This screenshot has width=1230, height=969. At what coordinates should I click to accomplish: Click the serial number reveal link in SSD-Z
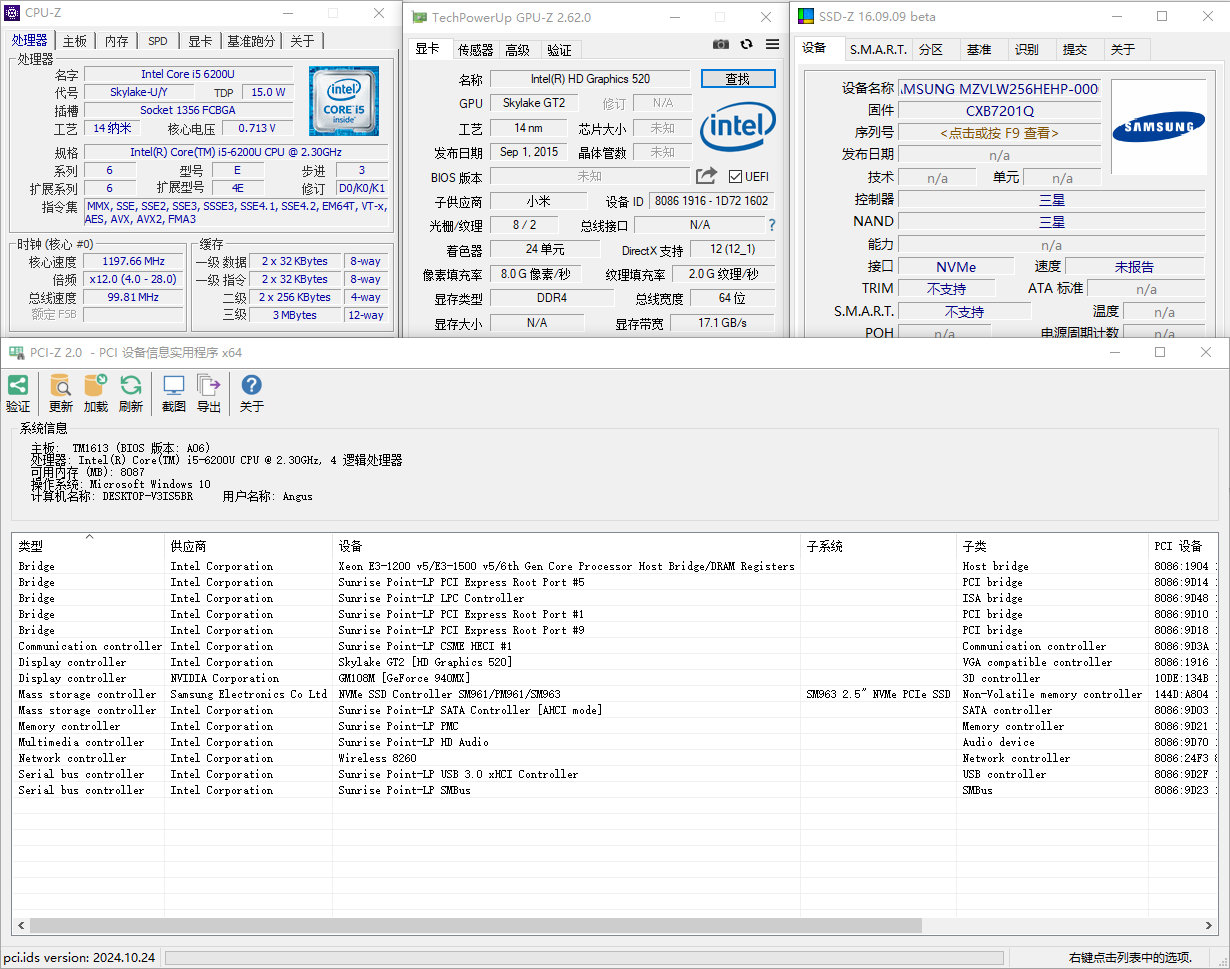pos(1000,132)
